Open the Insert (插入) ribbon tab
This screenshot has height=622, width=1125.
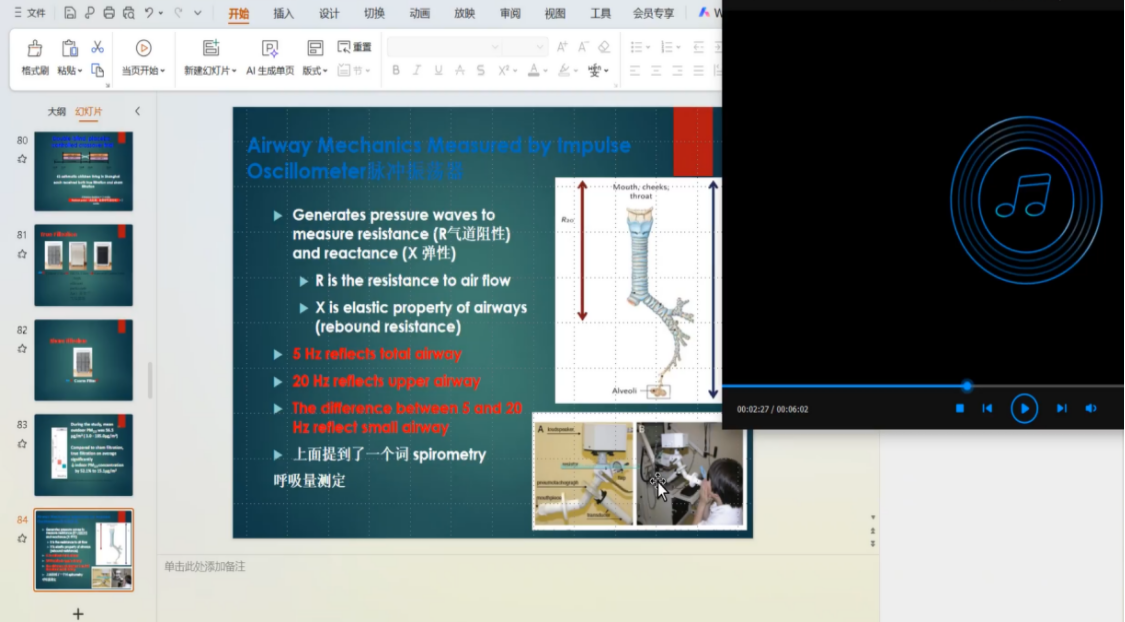pos(284,14)
